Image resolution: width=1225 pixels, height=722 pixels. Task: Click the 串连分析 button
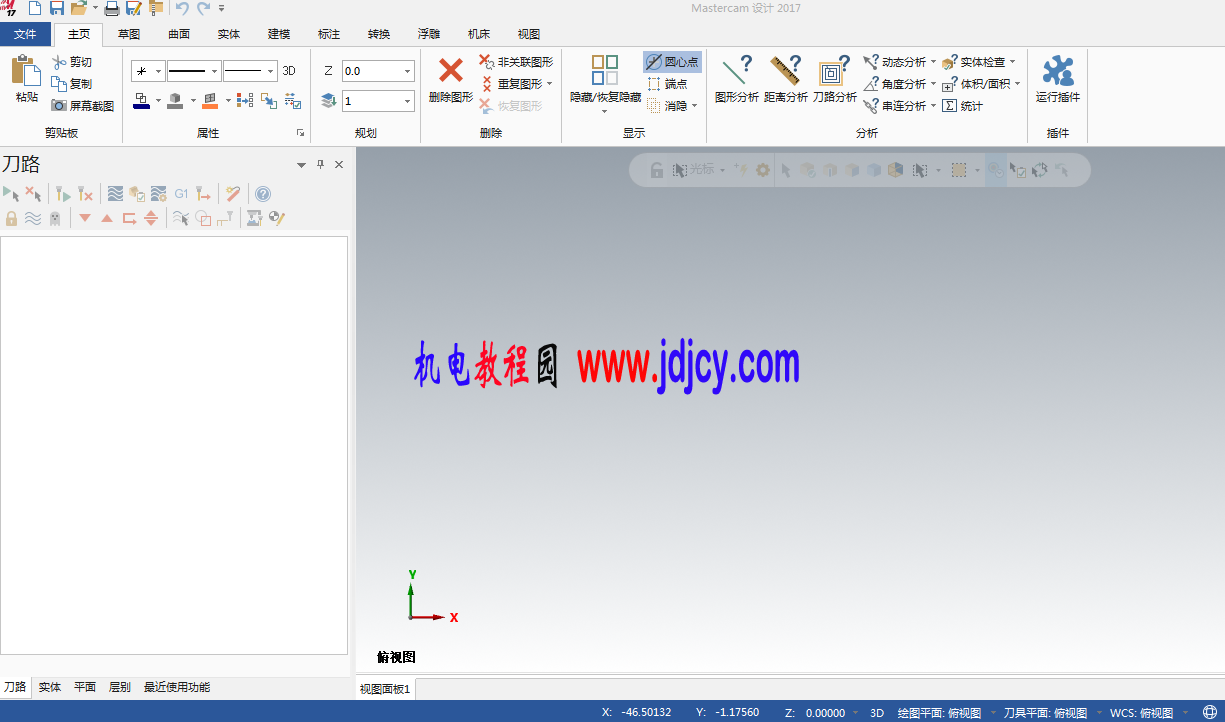click(895, 105)
